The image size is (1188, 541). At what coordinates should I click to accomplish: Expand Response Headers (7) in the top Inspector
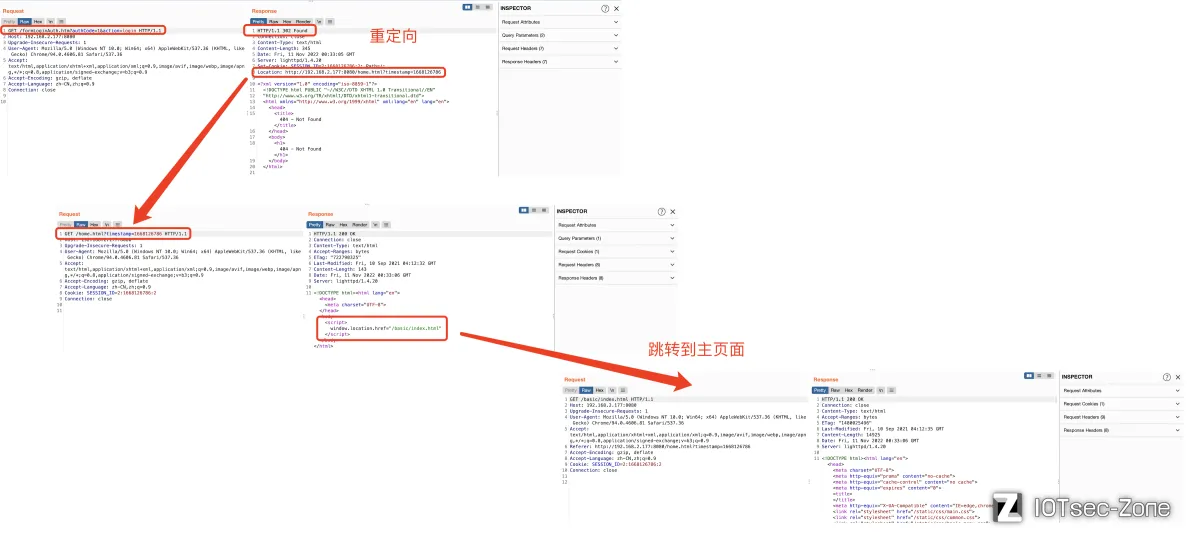559,61
